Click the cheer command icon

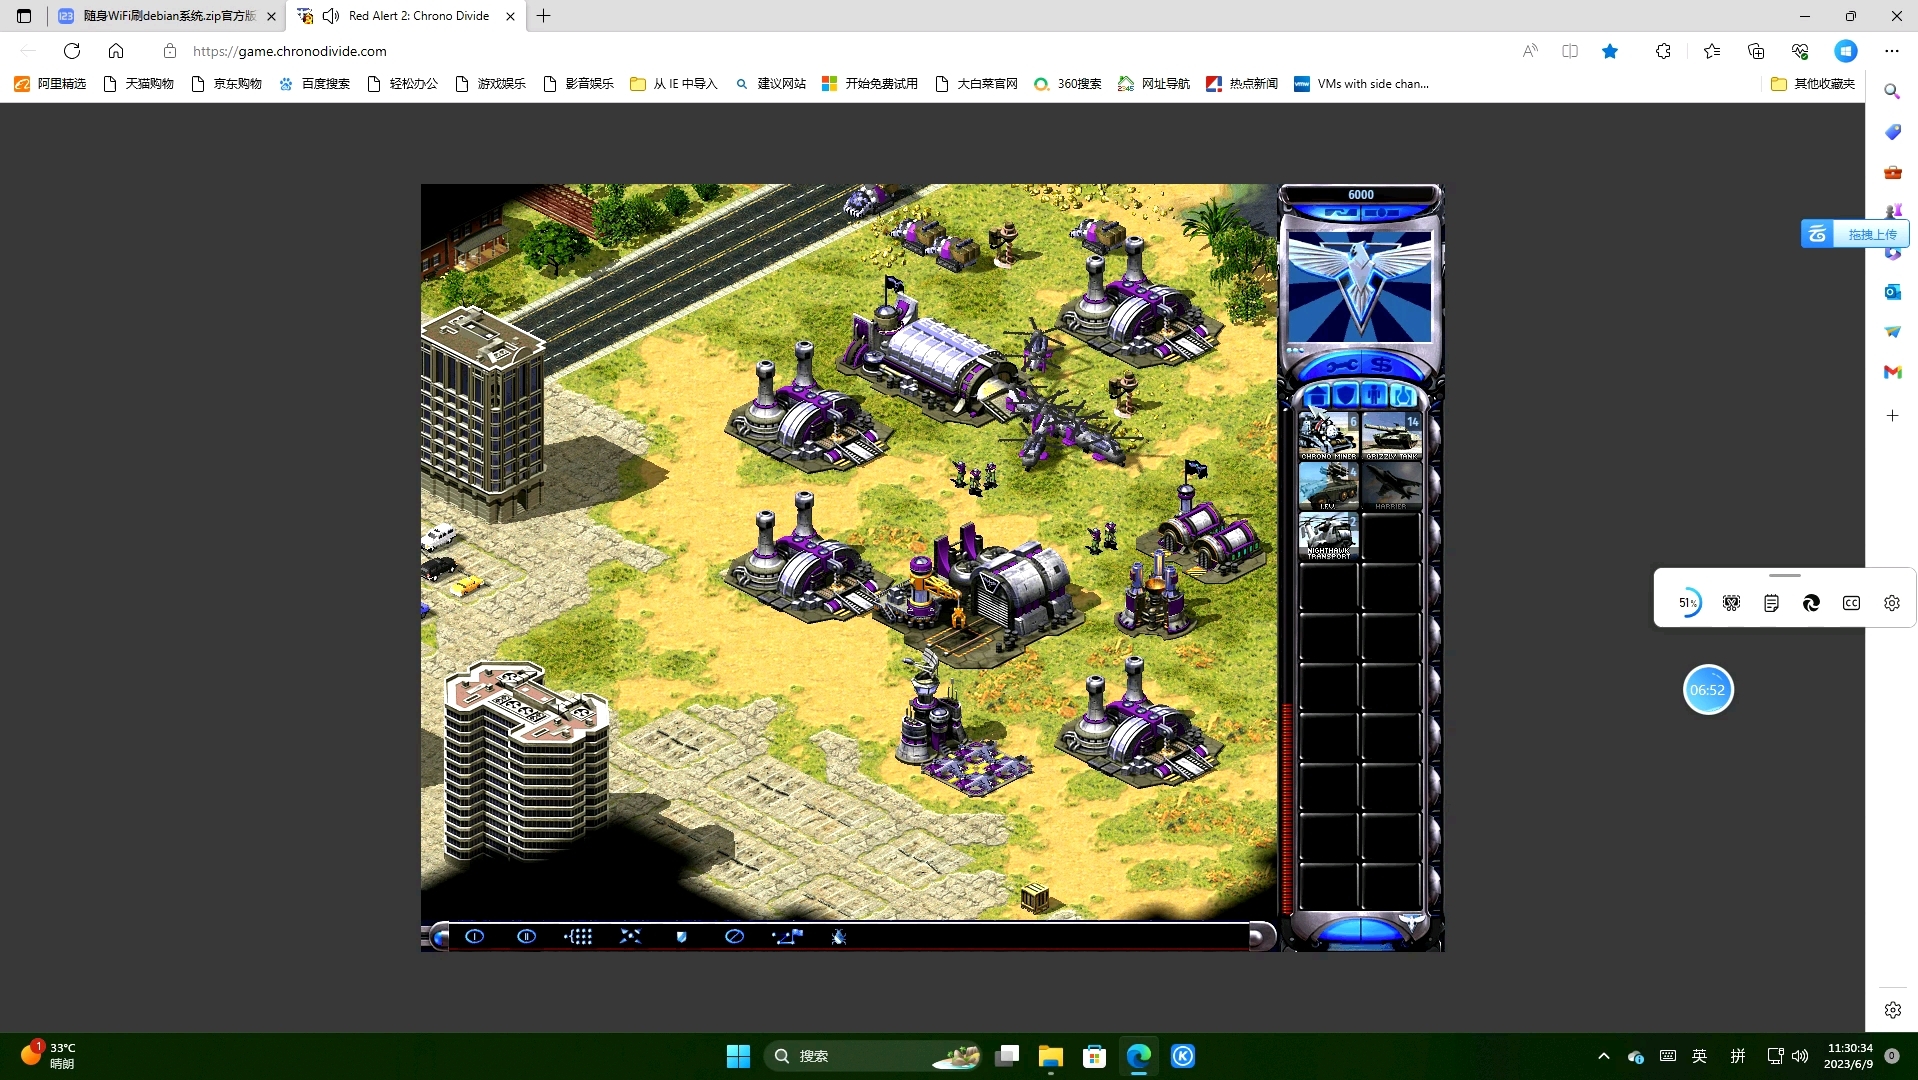[x=839, y=937]
